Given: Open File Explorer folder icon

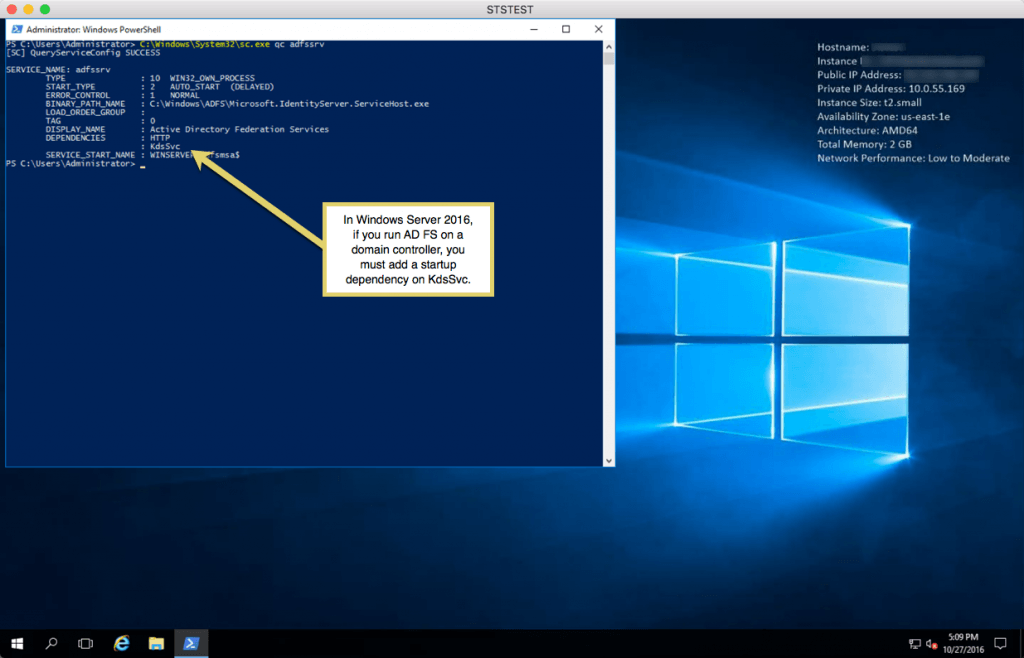Looking at the screenshot, I should 156,644.
